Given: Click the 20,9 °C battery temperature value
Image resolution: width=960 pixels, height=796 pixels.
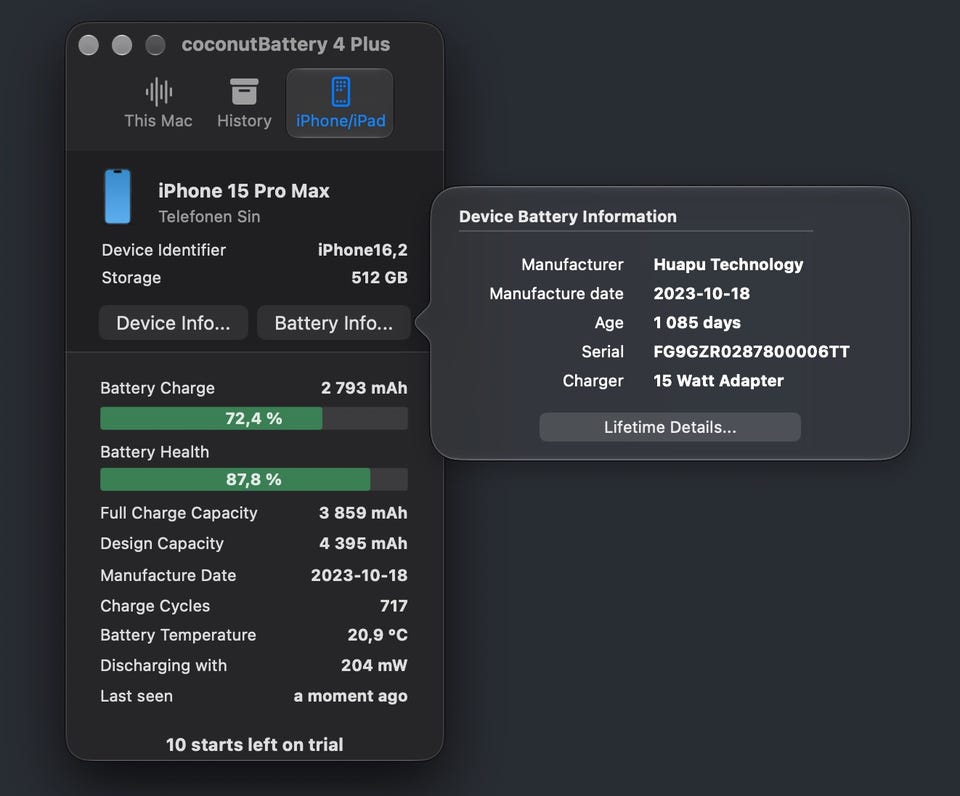Looking at the screenshot, I should (378, 635).
